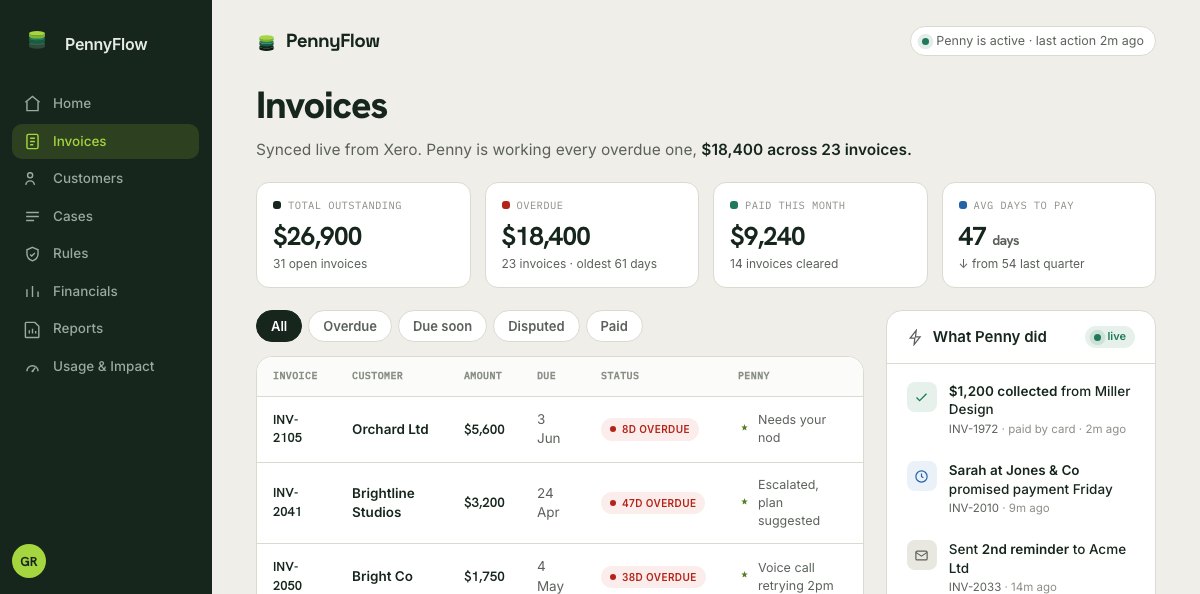Click the $5,600 amount cell
This screenshot has width=1200, height=594.
coord(484,429)
